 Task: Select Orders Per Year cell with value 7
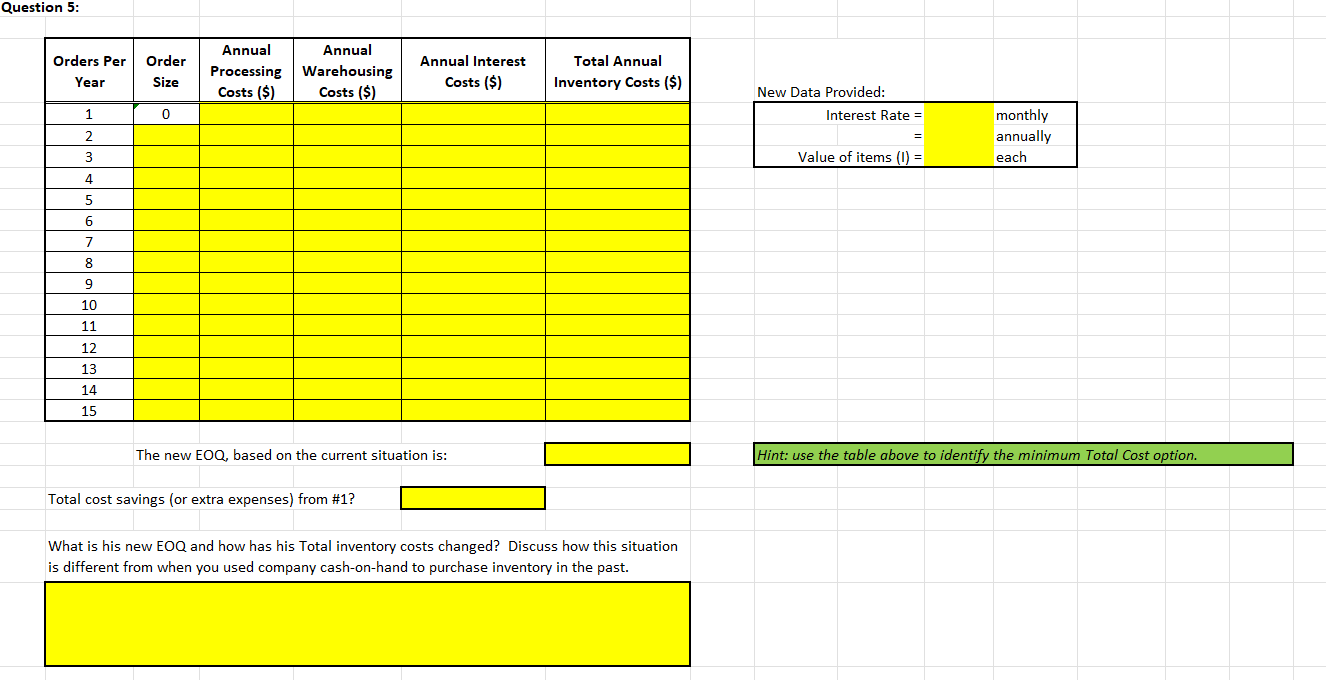coord(89,241)
